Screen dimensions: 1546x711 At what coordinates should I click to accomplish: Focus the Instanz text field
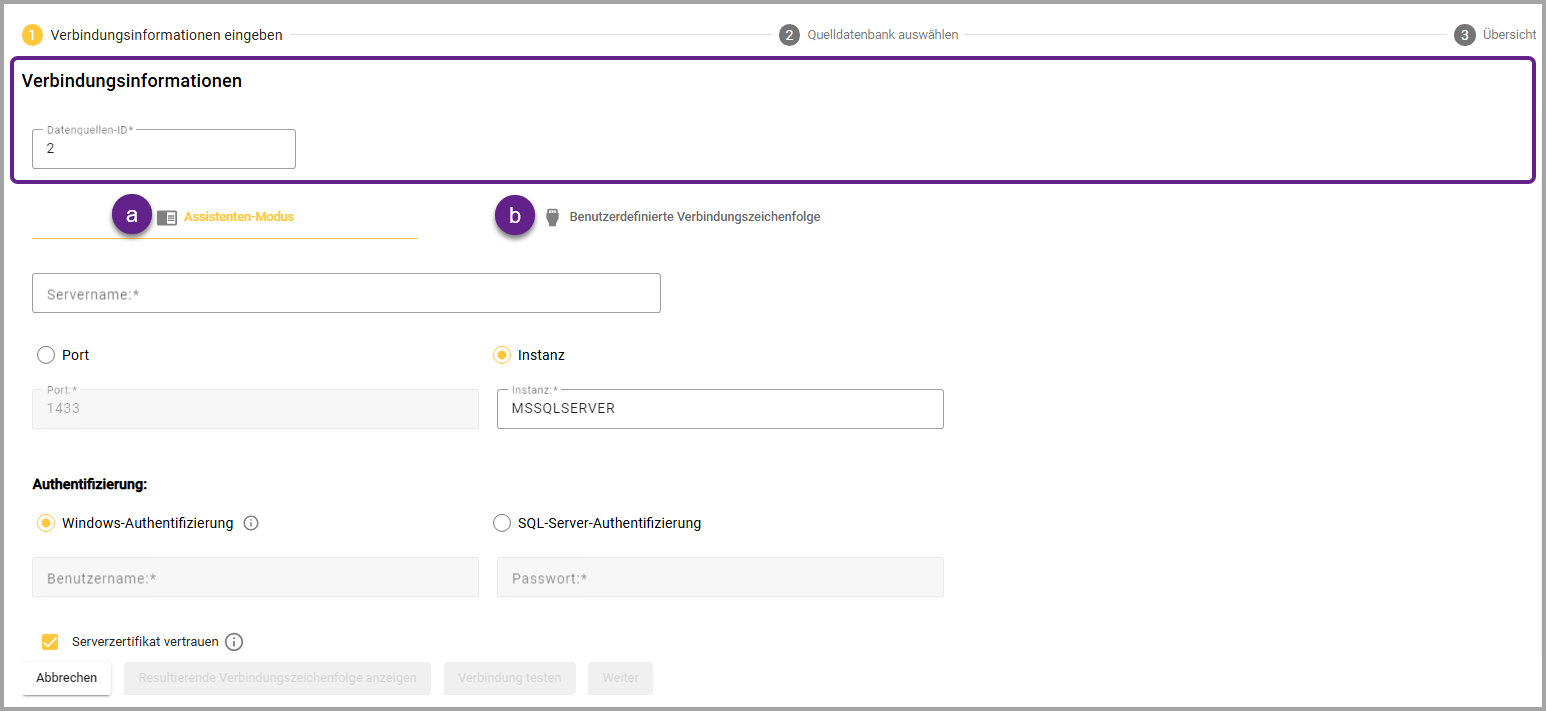(719, 409)
